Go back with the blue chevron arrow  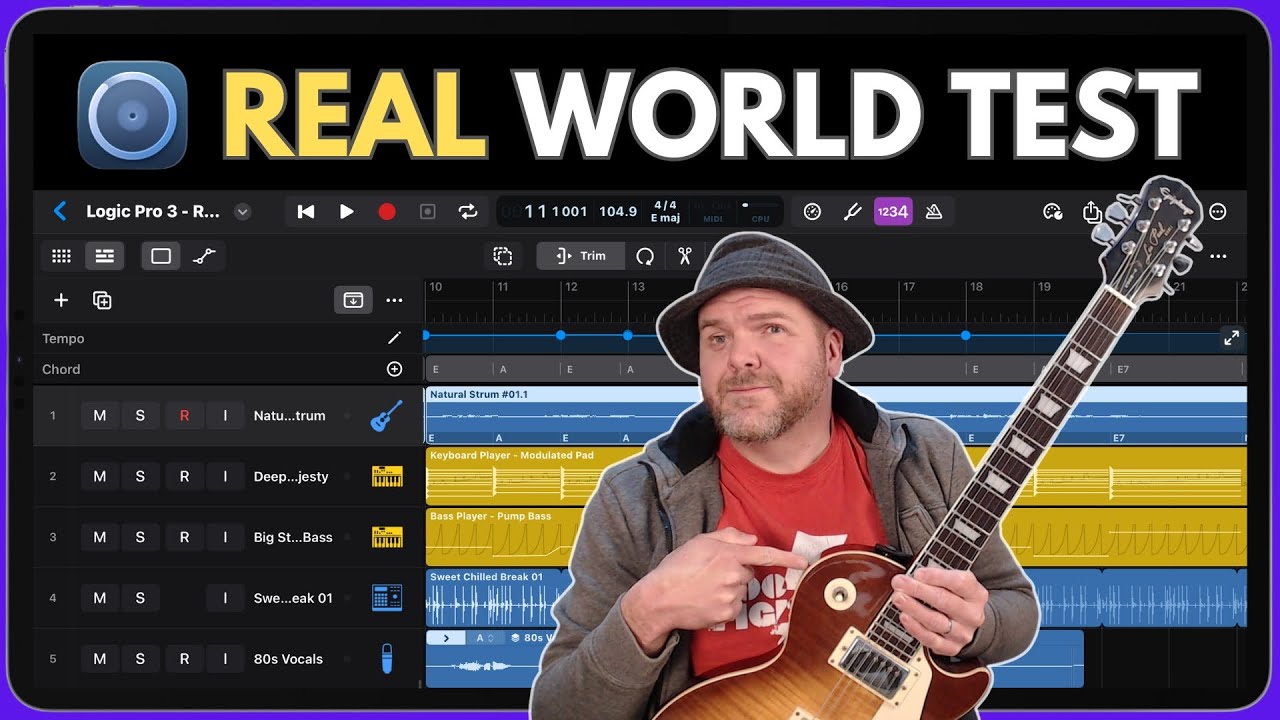pyautogui.click(x=60, y=211)
